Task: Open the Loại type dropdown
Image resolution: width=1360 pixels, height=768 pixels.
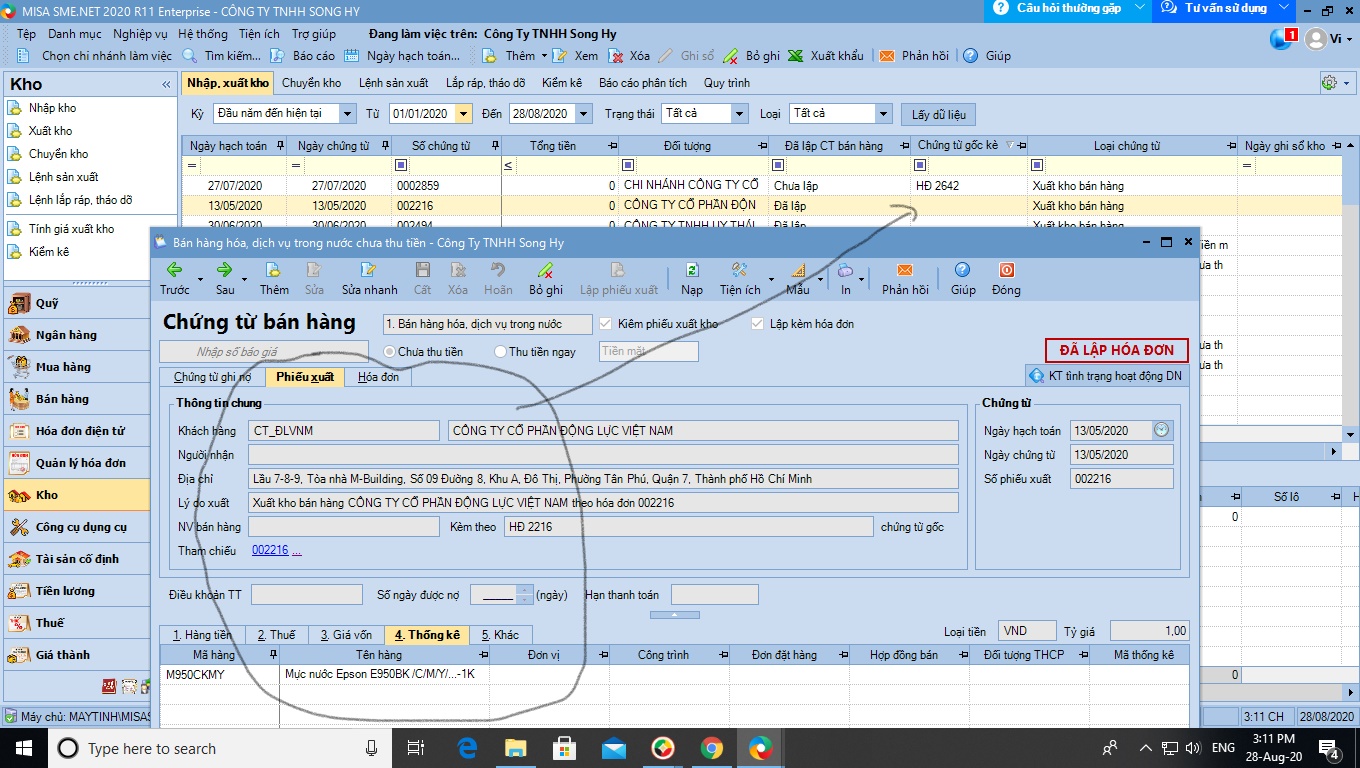Action: tap(883, 114)
